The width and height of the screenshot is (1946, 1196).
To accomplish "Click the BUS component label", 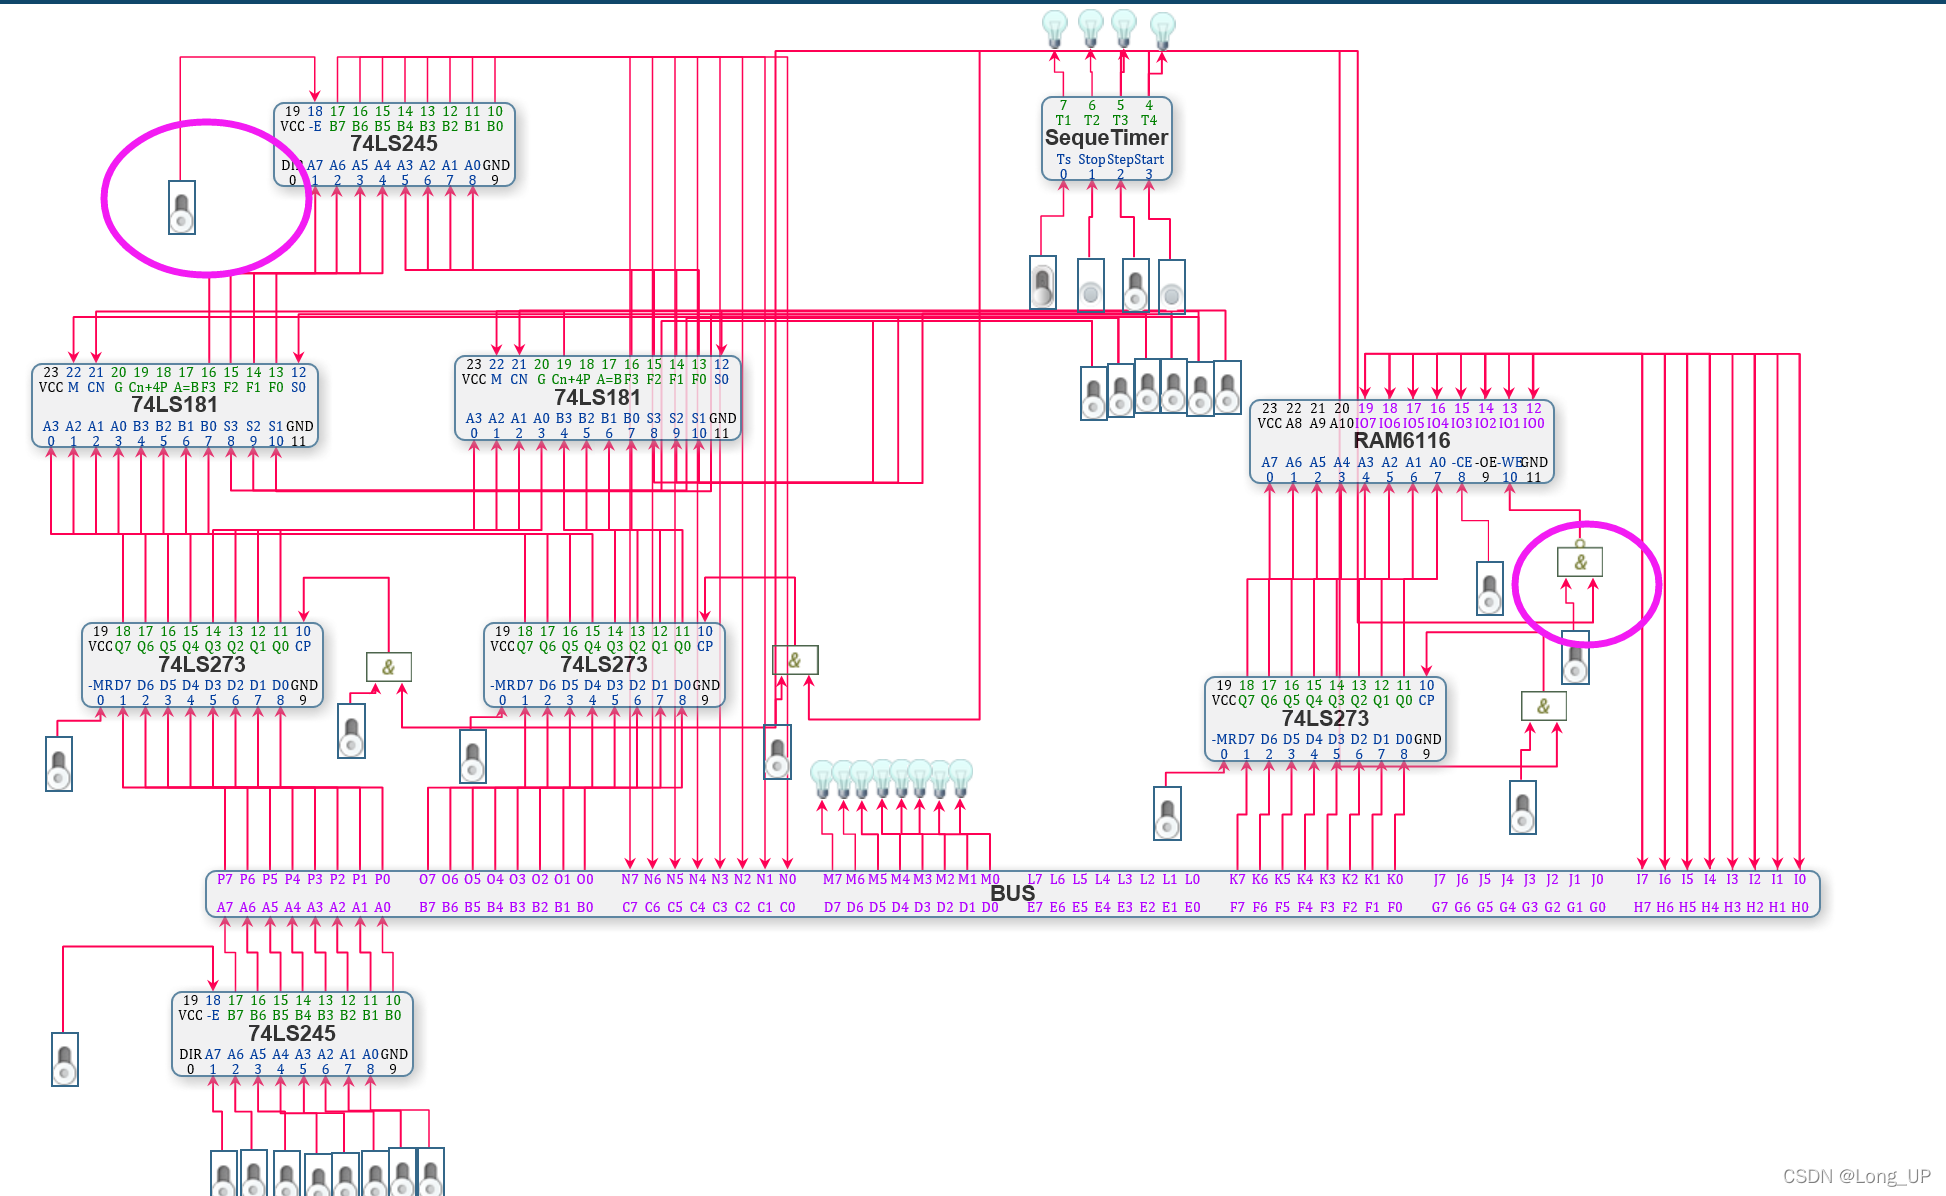I will pyautogui.click(x=1012, y=893).
